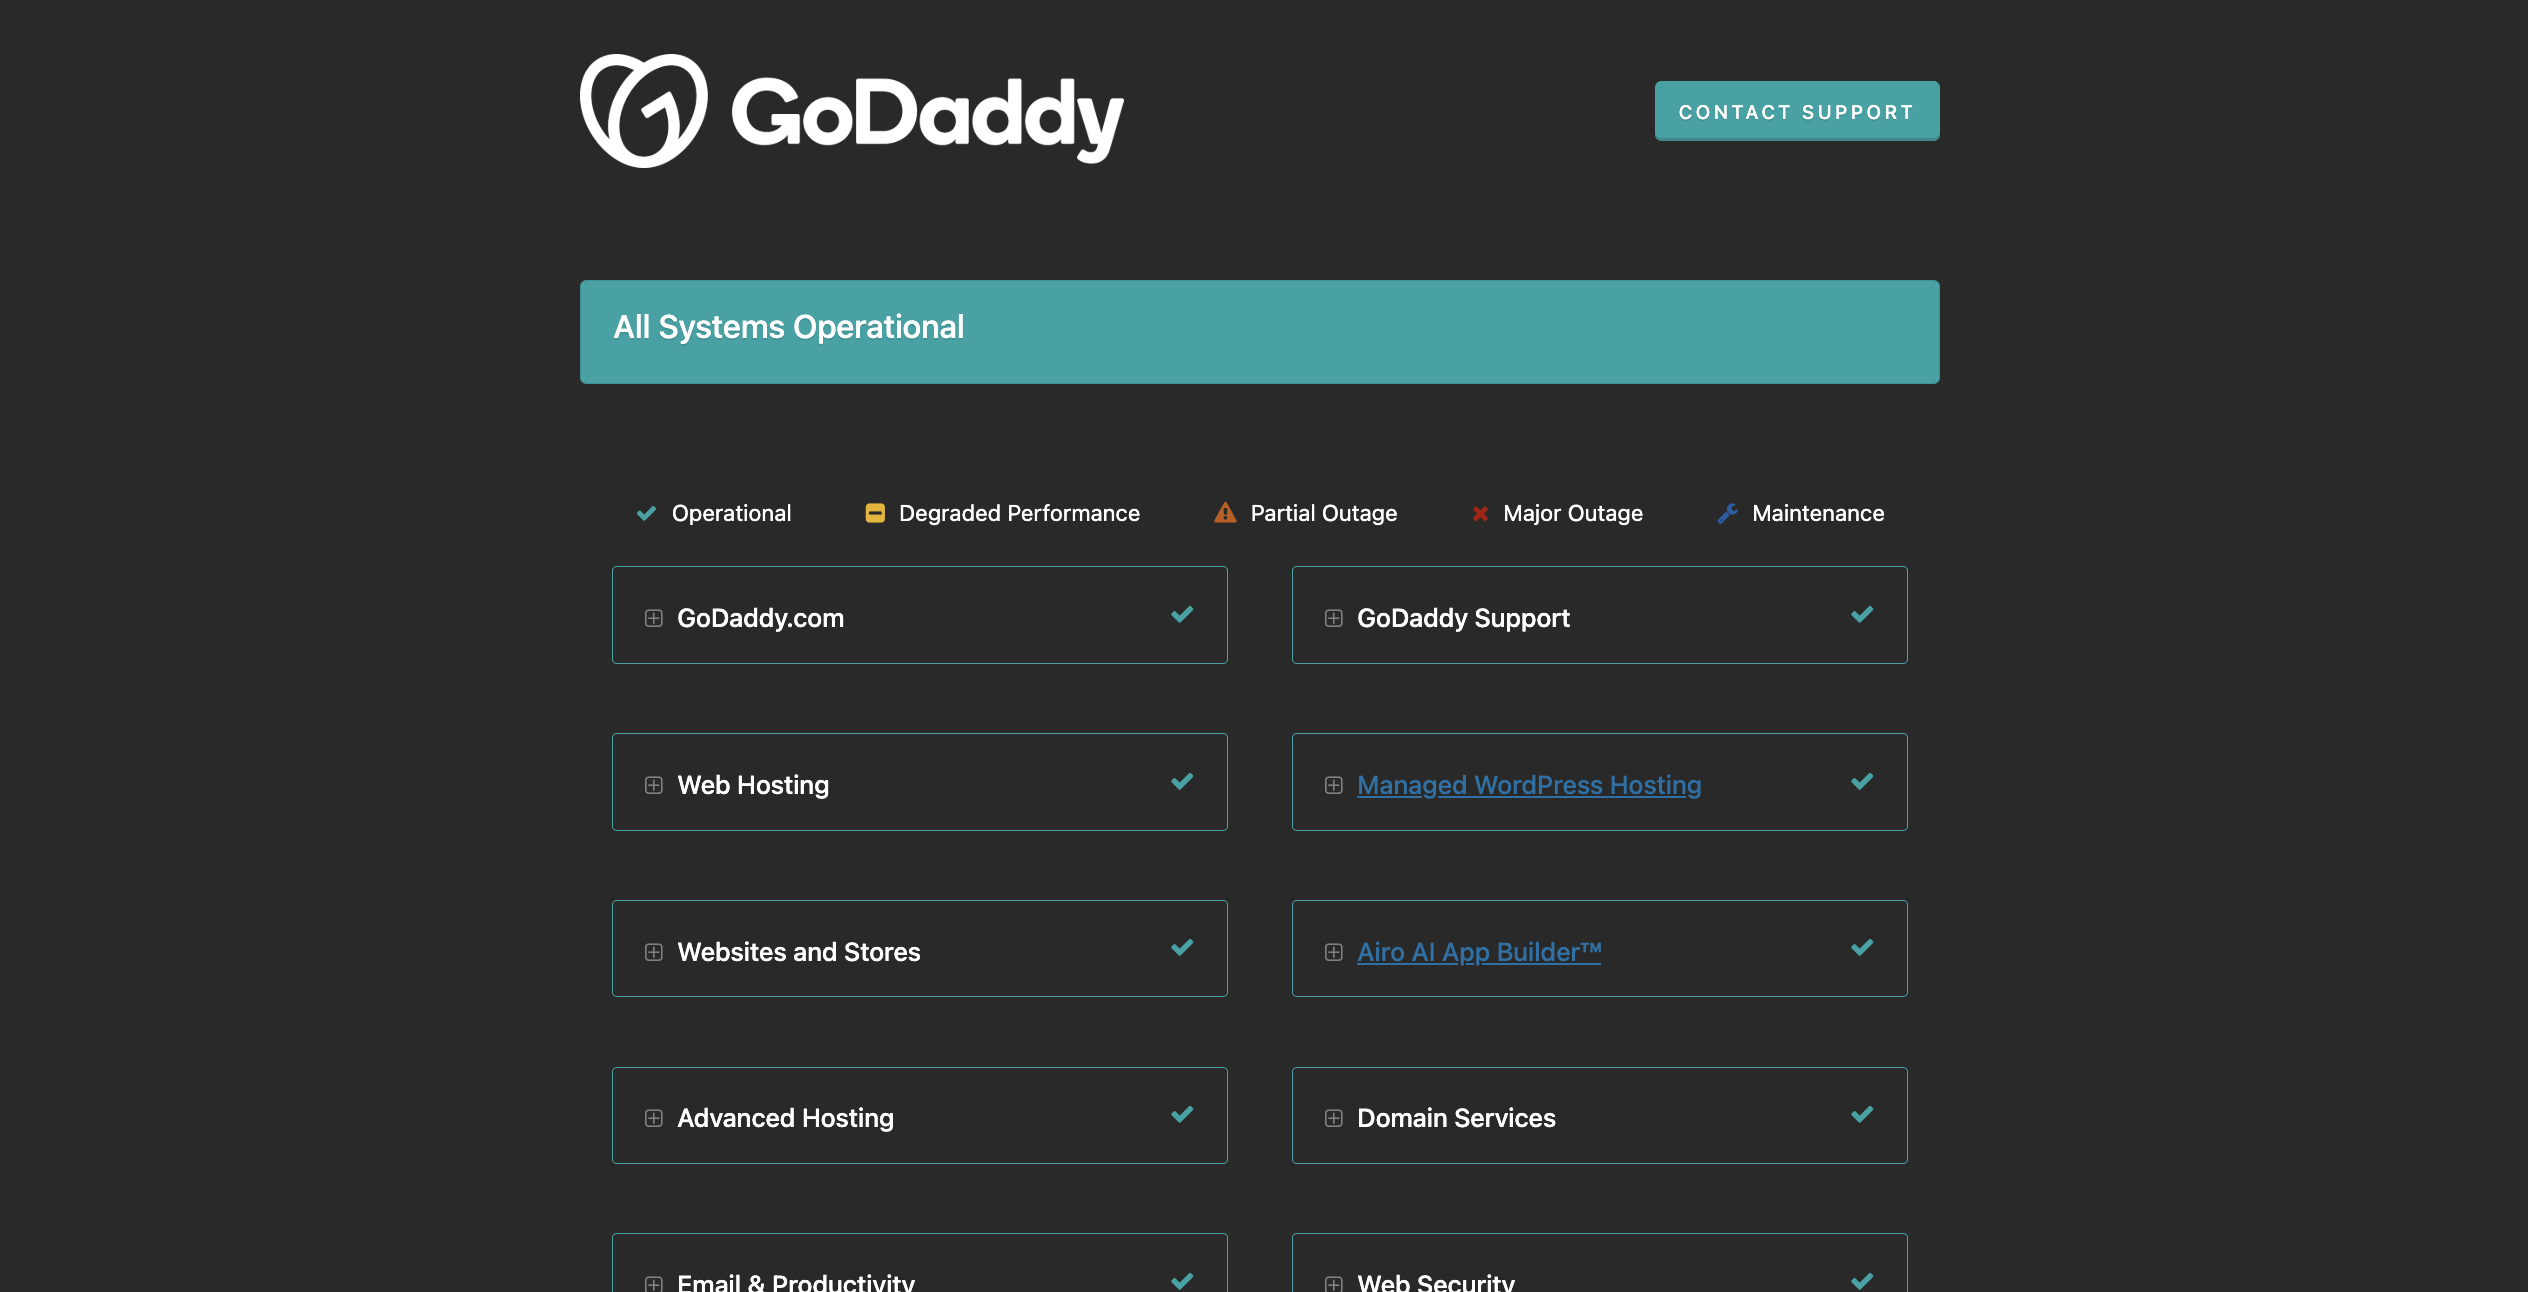The height and width of the screenshot is (1292, 2528).
Task: Open the Managed WordPress Hosting link
Action: (x=1529, y=785)
